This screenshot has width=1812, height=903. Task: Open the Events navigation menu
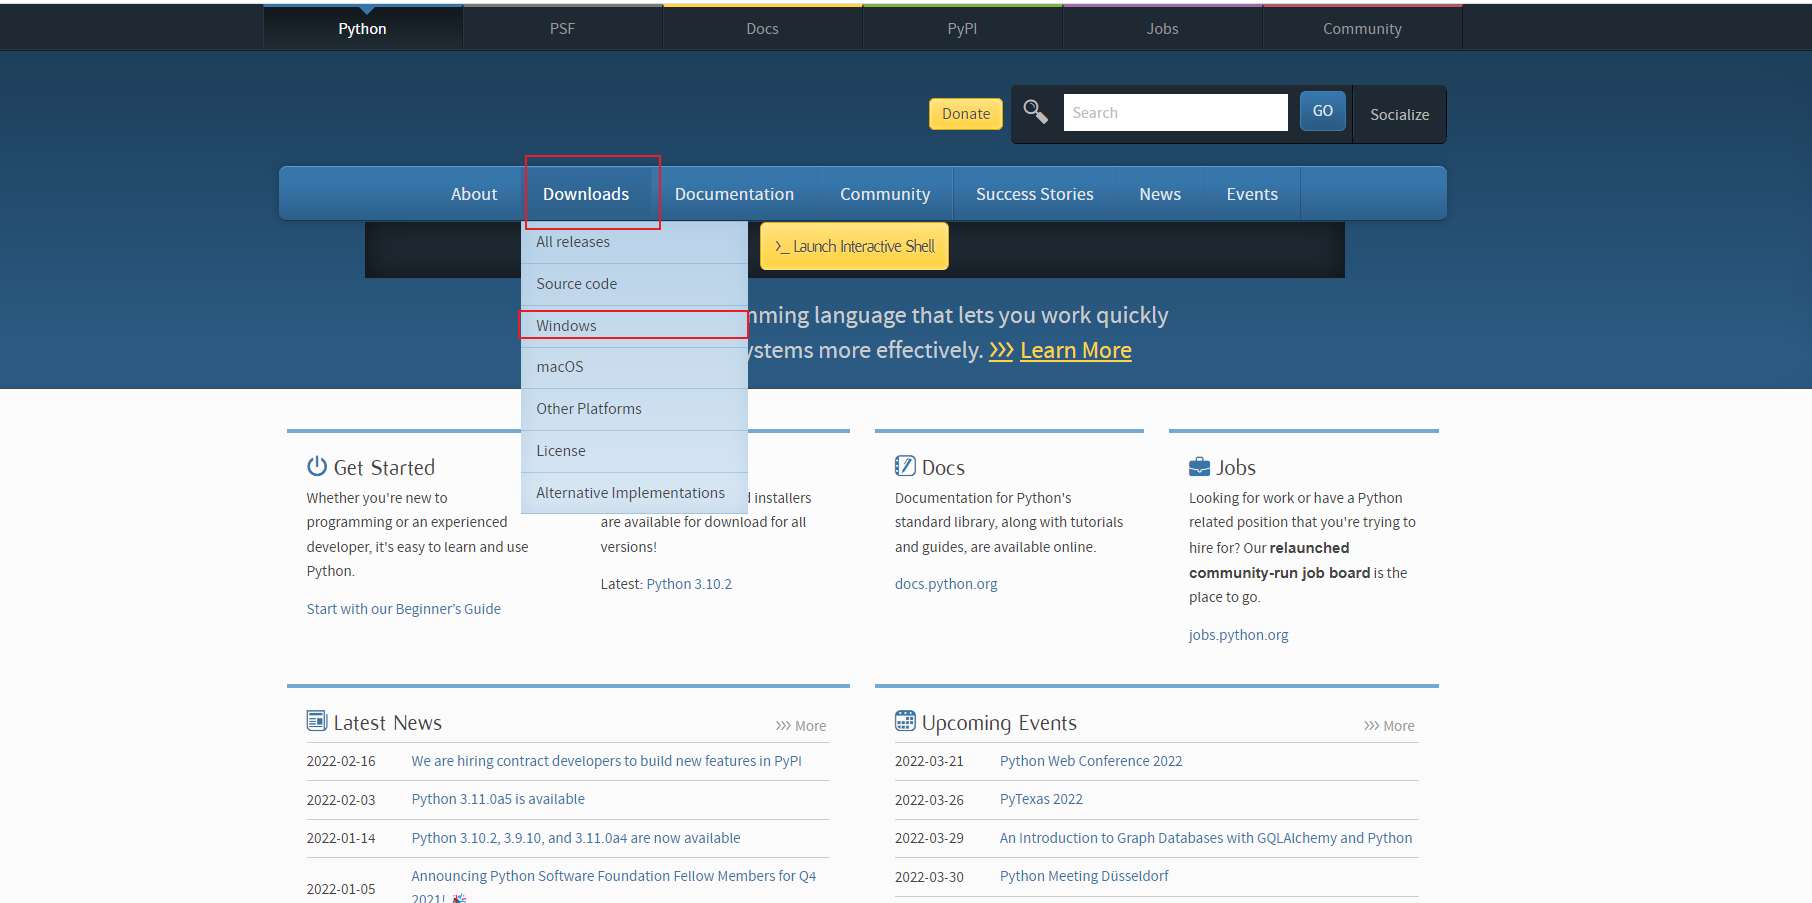click(x=1252, y=194)
